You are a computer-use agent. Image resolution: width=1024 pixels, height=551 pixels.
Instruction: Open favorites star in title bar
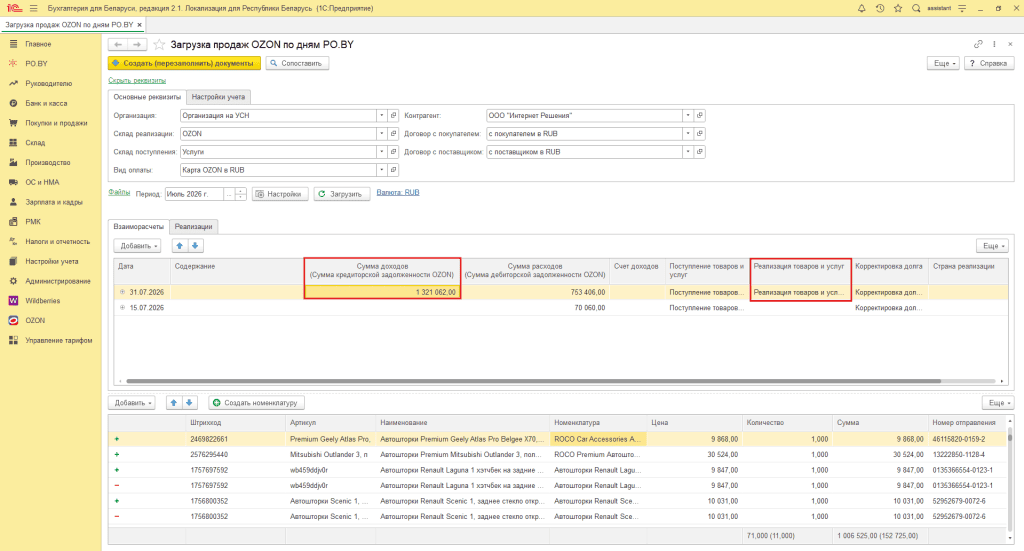pos(898,8)
